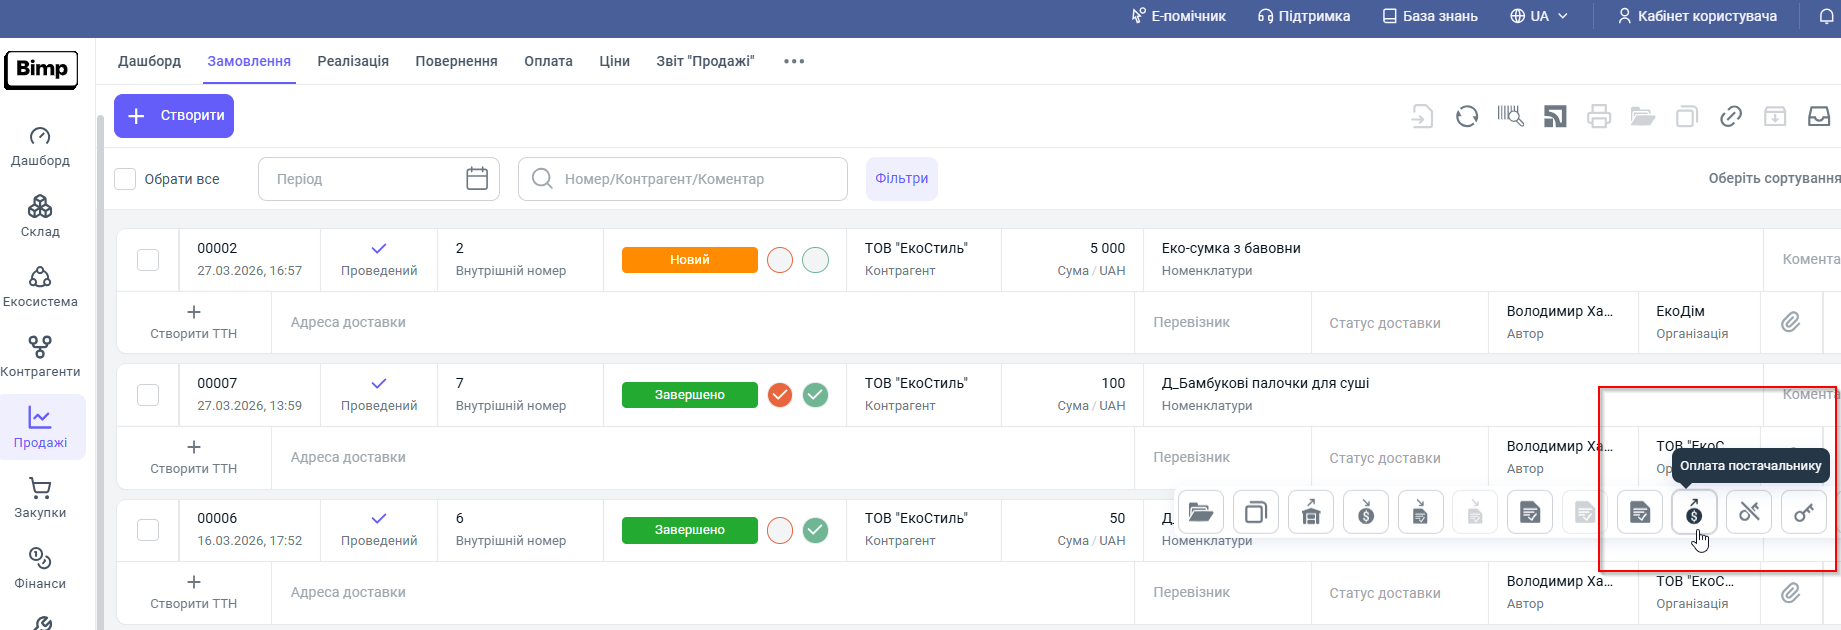The width and height of the screenshot is (1841, 630).
Task: Expand more tabs via three dots menu
Action: click(x=794, y=61)
